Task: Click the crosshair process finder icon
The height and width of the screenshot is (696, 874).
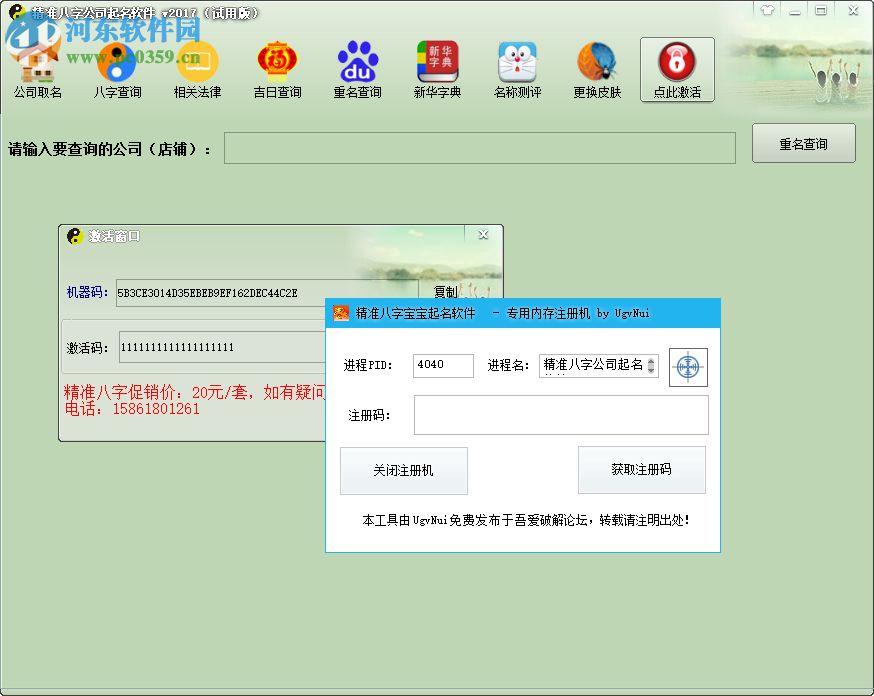Action: (x=688, y=367)
